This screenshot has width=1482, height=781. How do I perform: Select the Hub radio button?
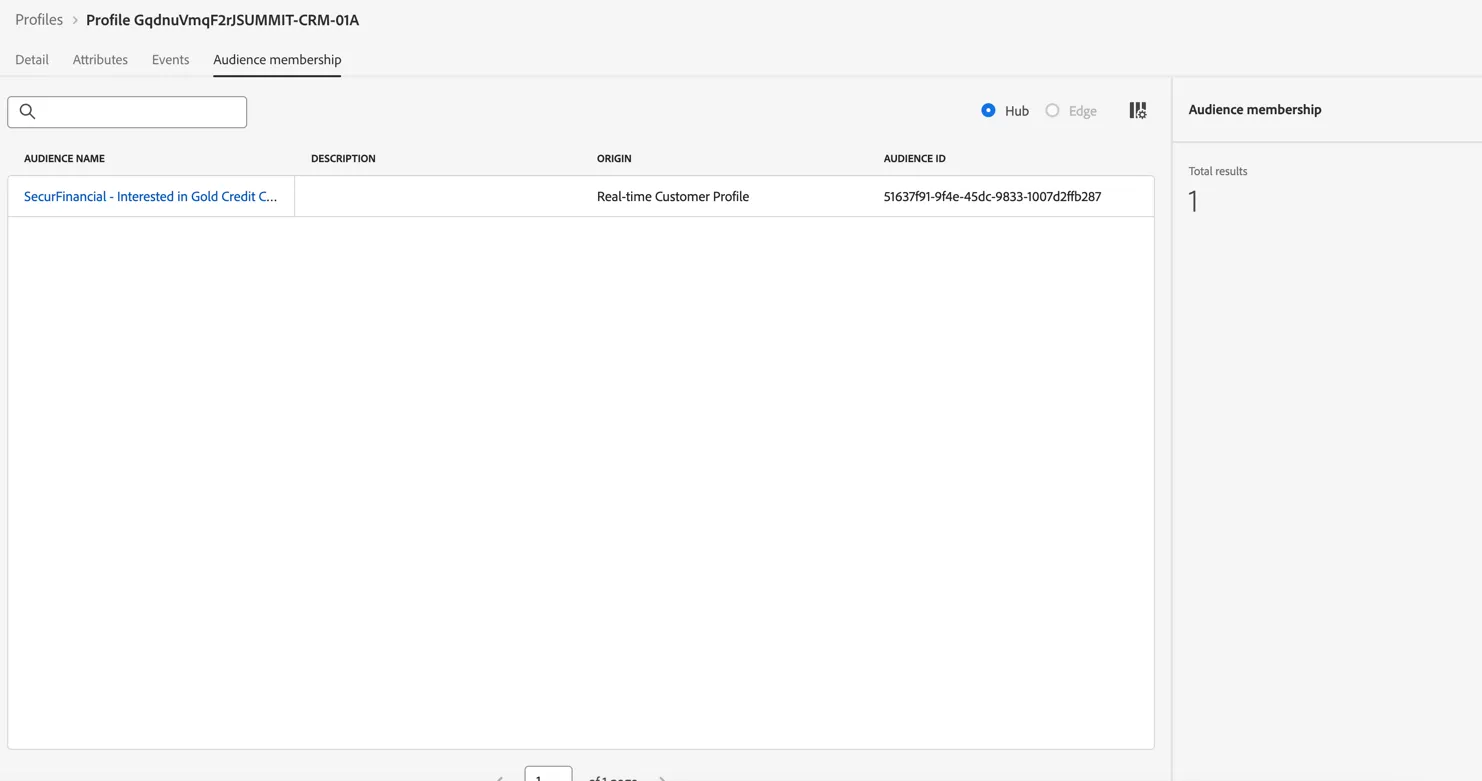click(988, 111)
